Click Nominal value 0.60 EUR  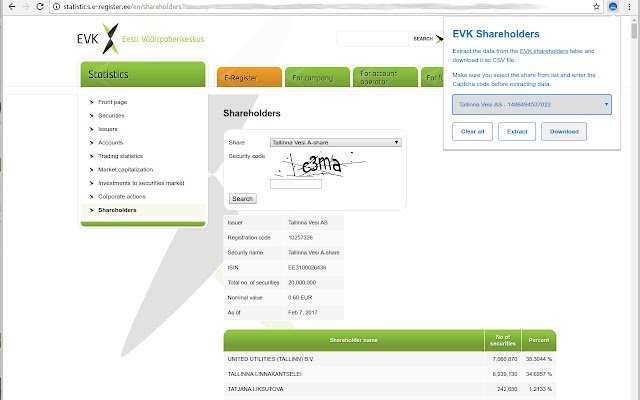coord(300,298)
